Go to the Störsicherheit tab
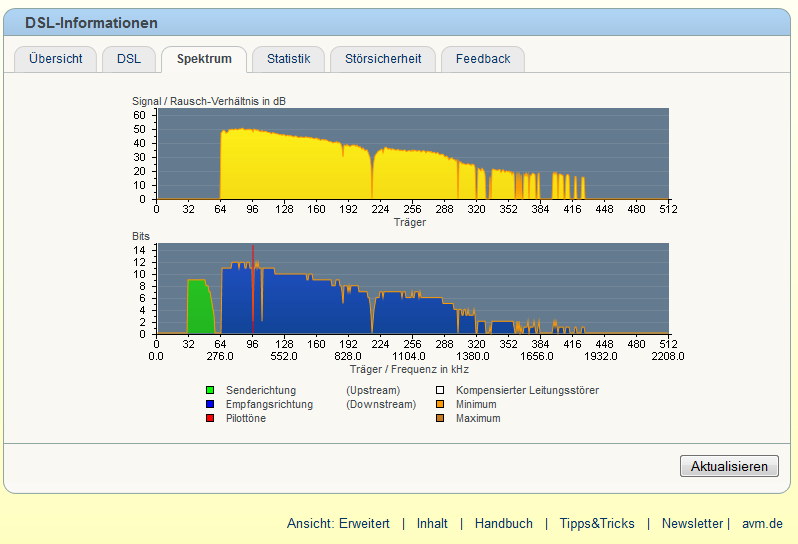 click(x=383, y=59)
